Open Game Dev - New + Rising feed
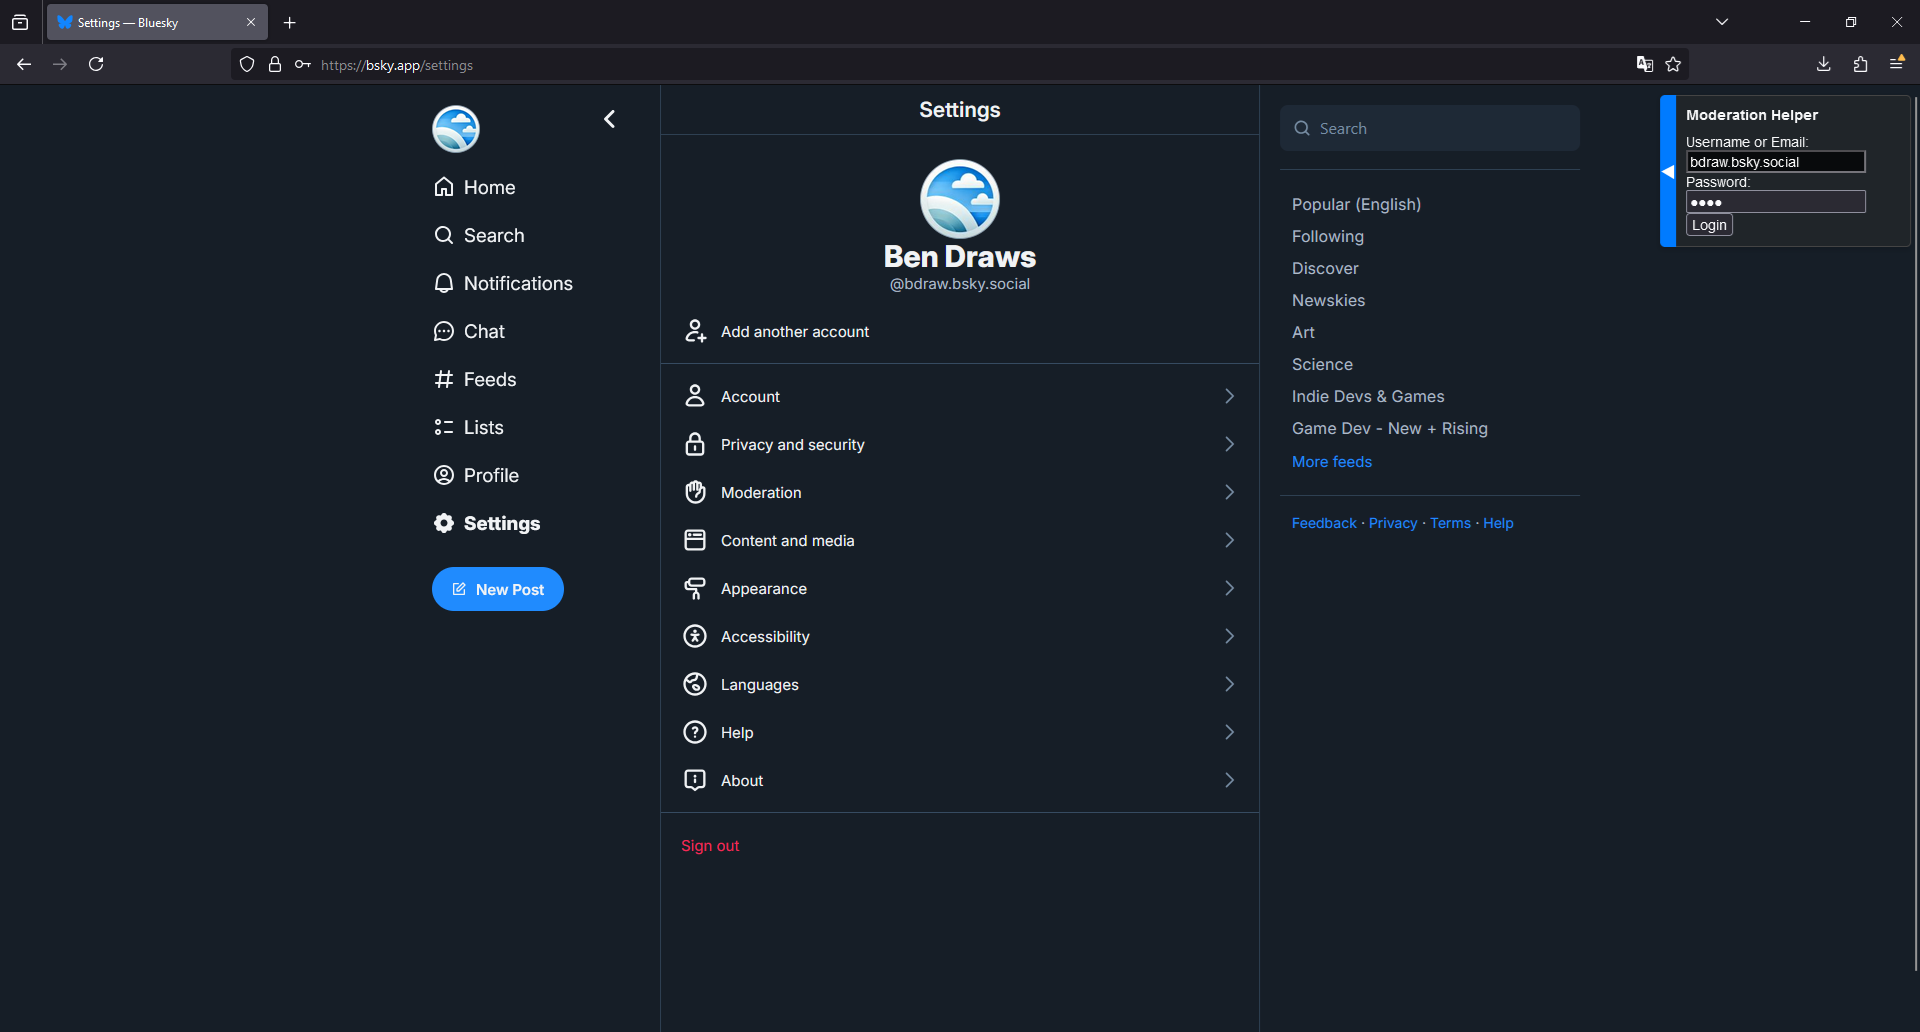 (1389, 428)
